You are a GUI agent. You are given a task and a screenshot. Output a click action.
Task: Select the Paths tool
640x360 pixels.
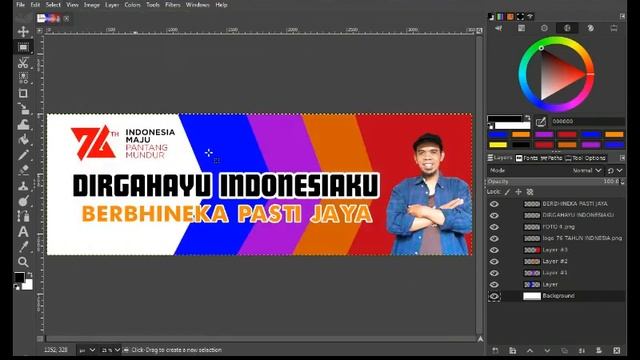coord(23,216)
